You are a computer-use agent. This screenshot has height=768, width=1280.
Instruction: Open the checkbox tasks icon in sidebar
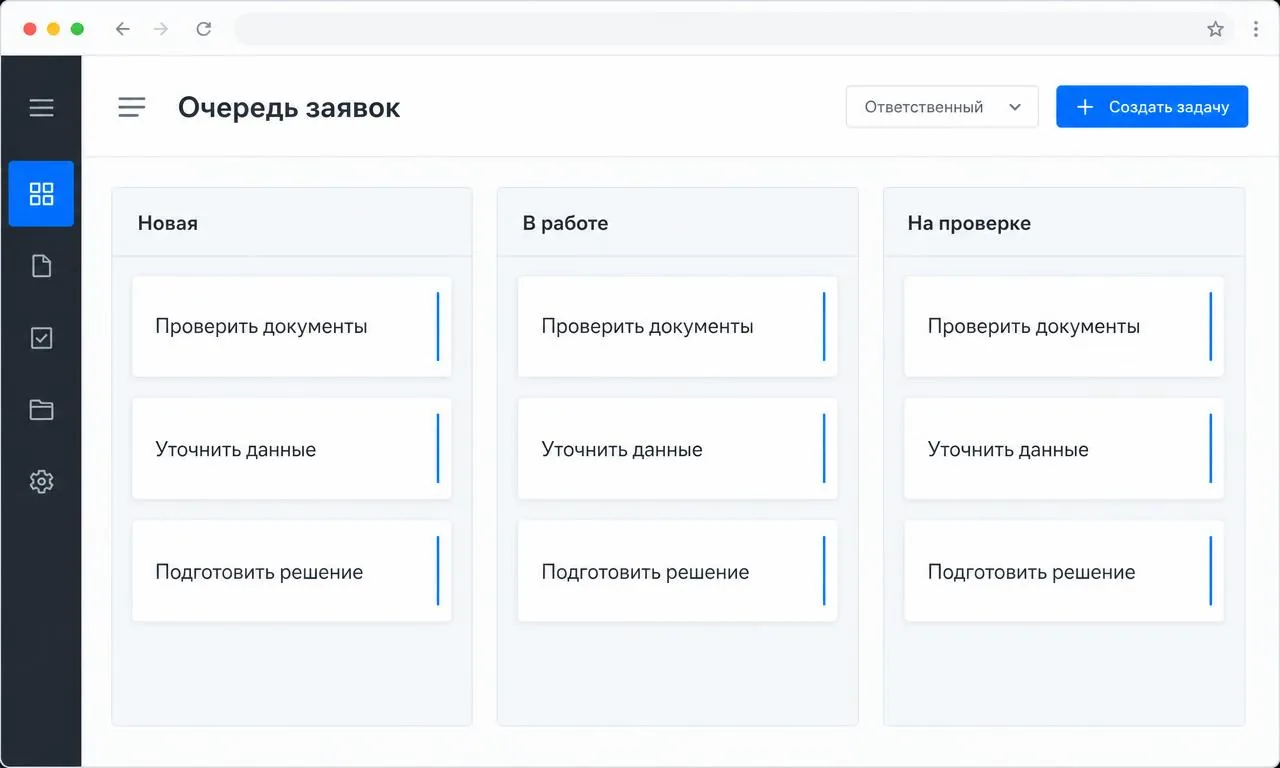(41, 338)
